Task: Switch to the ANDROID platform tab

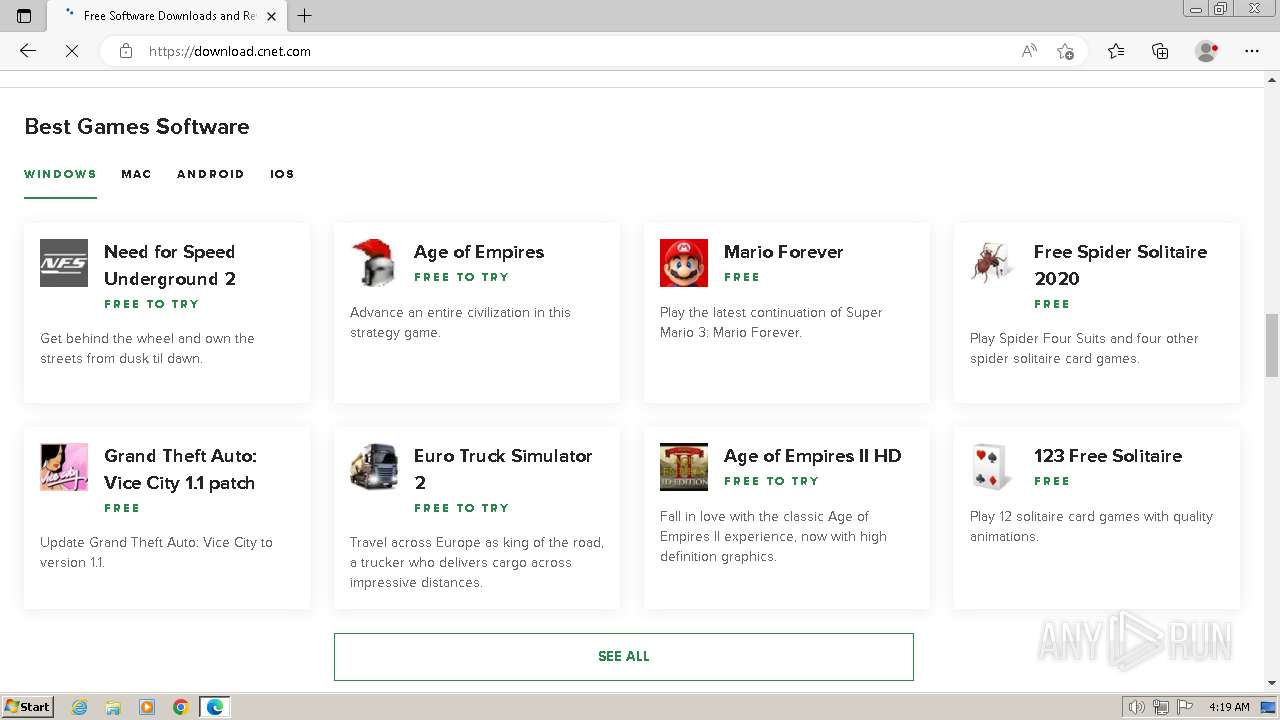Action: 211,174
